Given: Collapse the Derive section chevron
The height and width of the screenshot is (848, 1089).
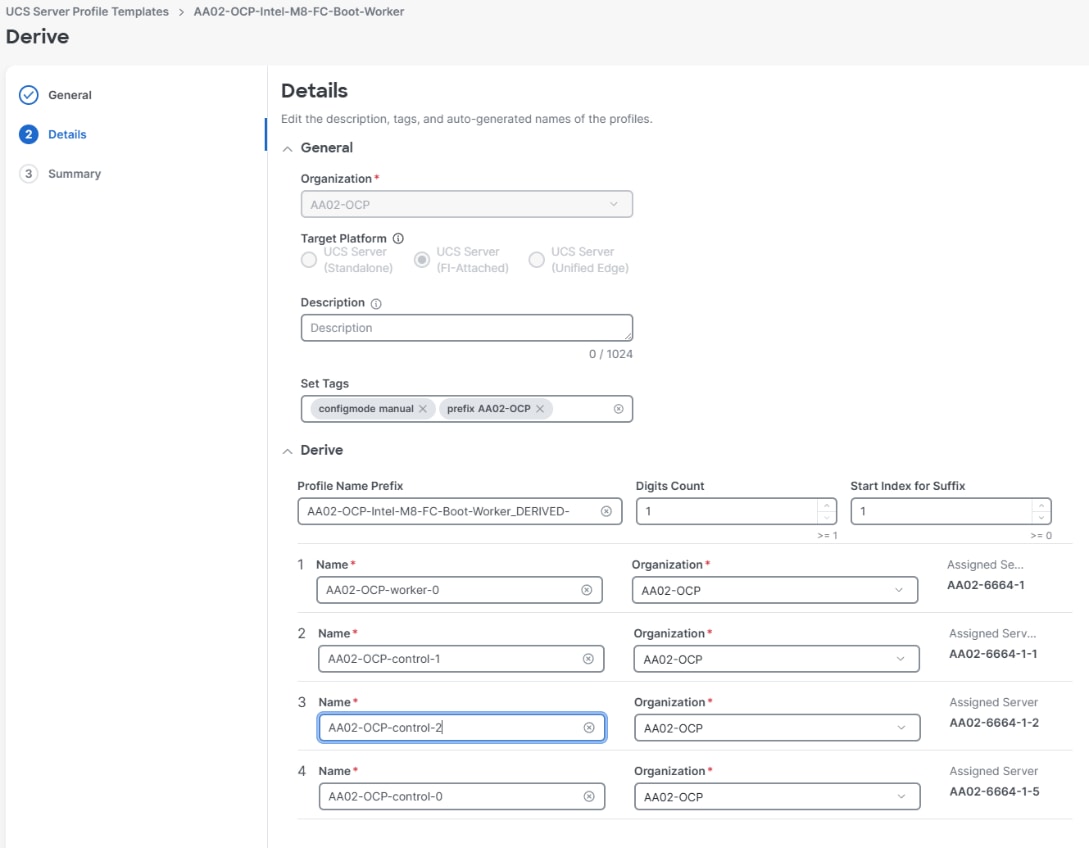Looking at the screenshot, I should click(x=288, y=451).
